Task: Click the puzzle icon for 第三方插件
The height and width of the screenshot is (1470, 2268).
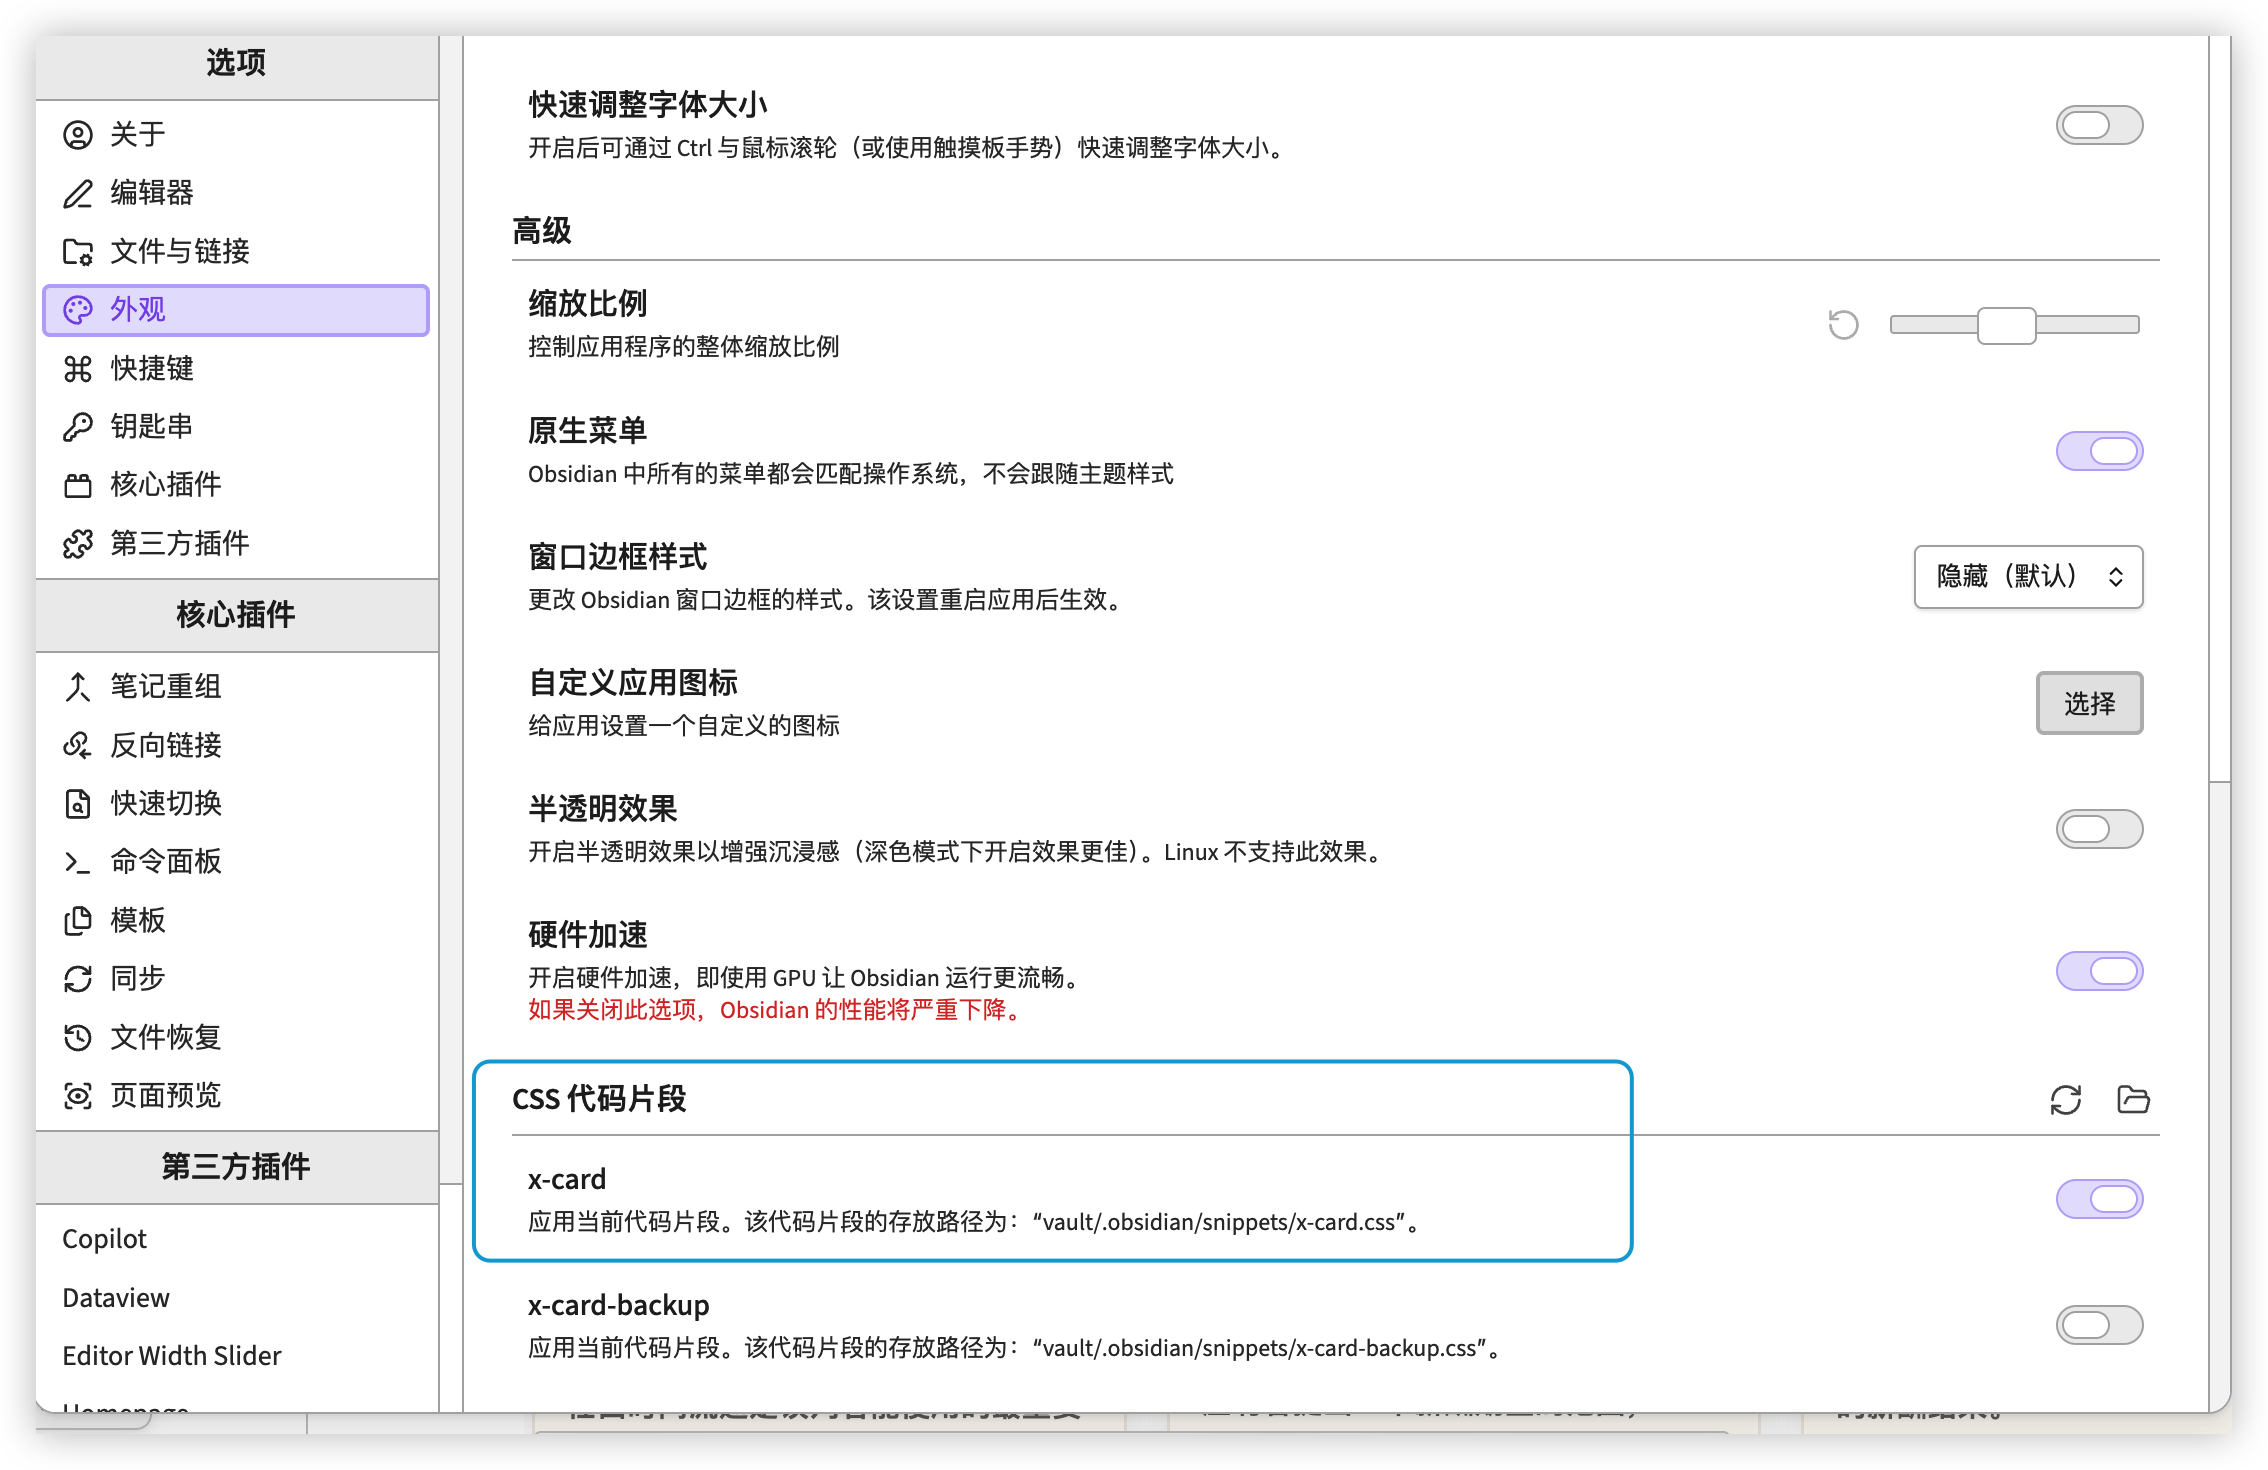Action: [x=78, y=544]
